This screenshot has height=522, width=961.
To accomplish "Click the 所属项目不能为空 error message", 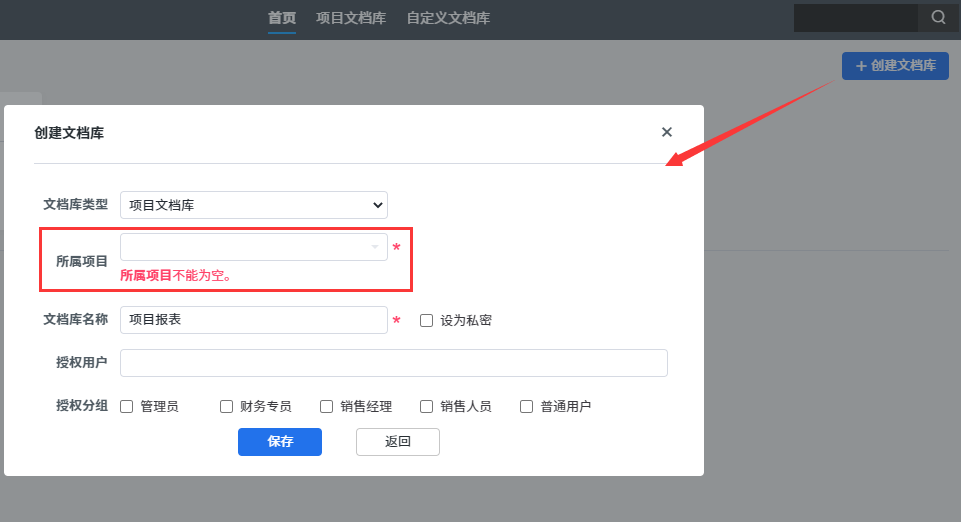I will tap(177, 276).
